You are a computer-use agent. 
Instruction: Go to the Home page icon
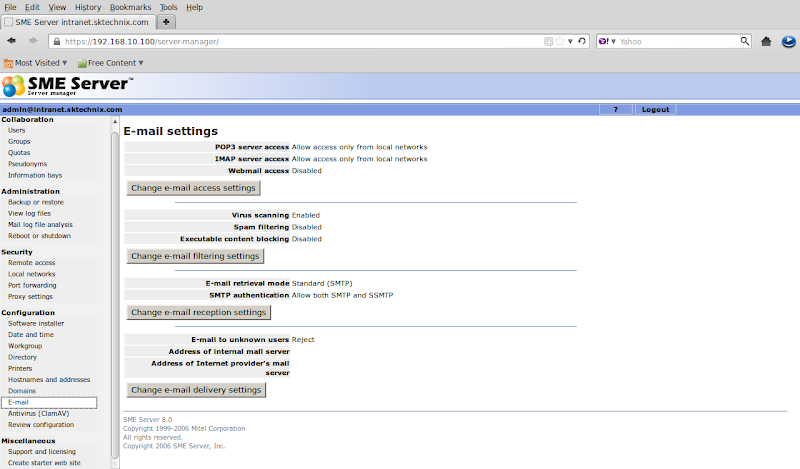[x=766, y=41]
